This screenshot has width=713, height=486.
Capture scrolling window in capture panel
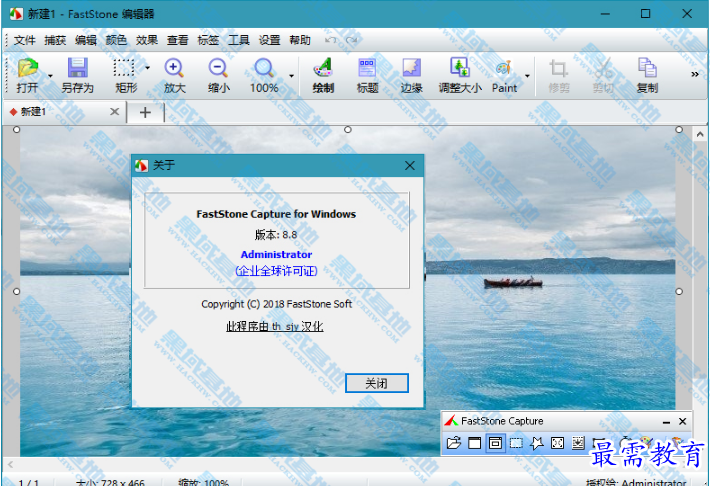(578, 442)
